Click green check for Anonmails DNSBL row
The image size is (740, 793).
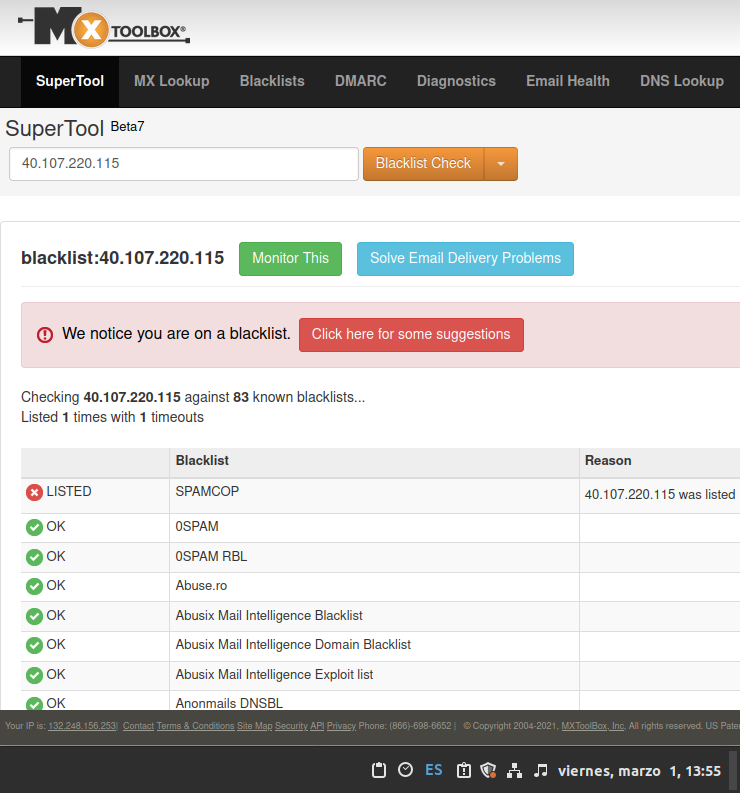[34, 703]
